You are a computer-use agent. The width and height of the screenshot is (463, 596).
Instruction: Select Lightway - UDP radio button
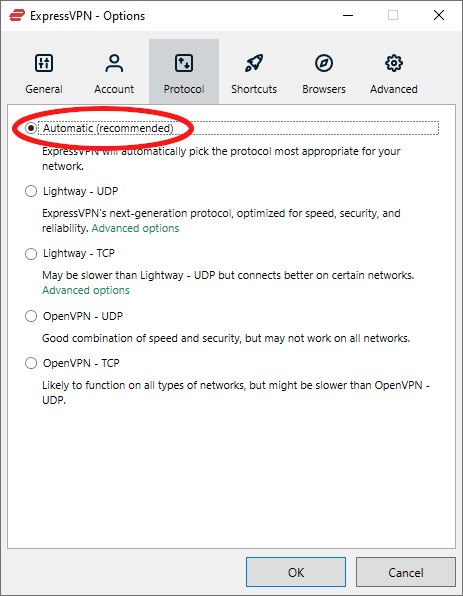point(31,191)
